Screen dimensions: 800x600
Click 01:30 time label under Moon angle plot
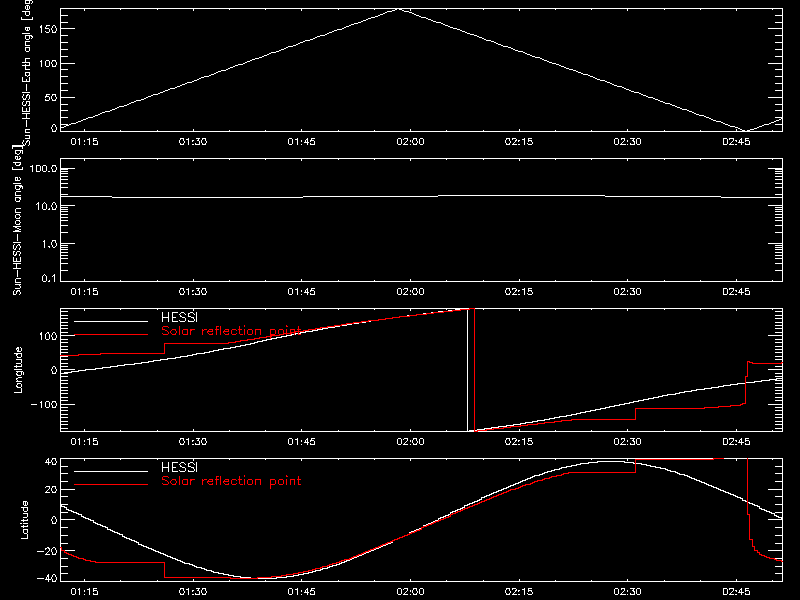tap(193, 292)
